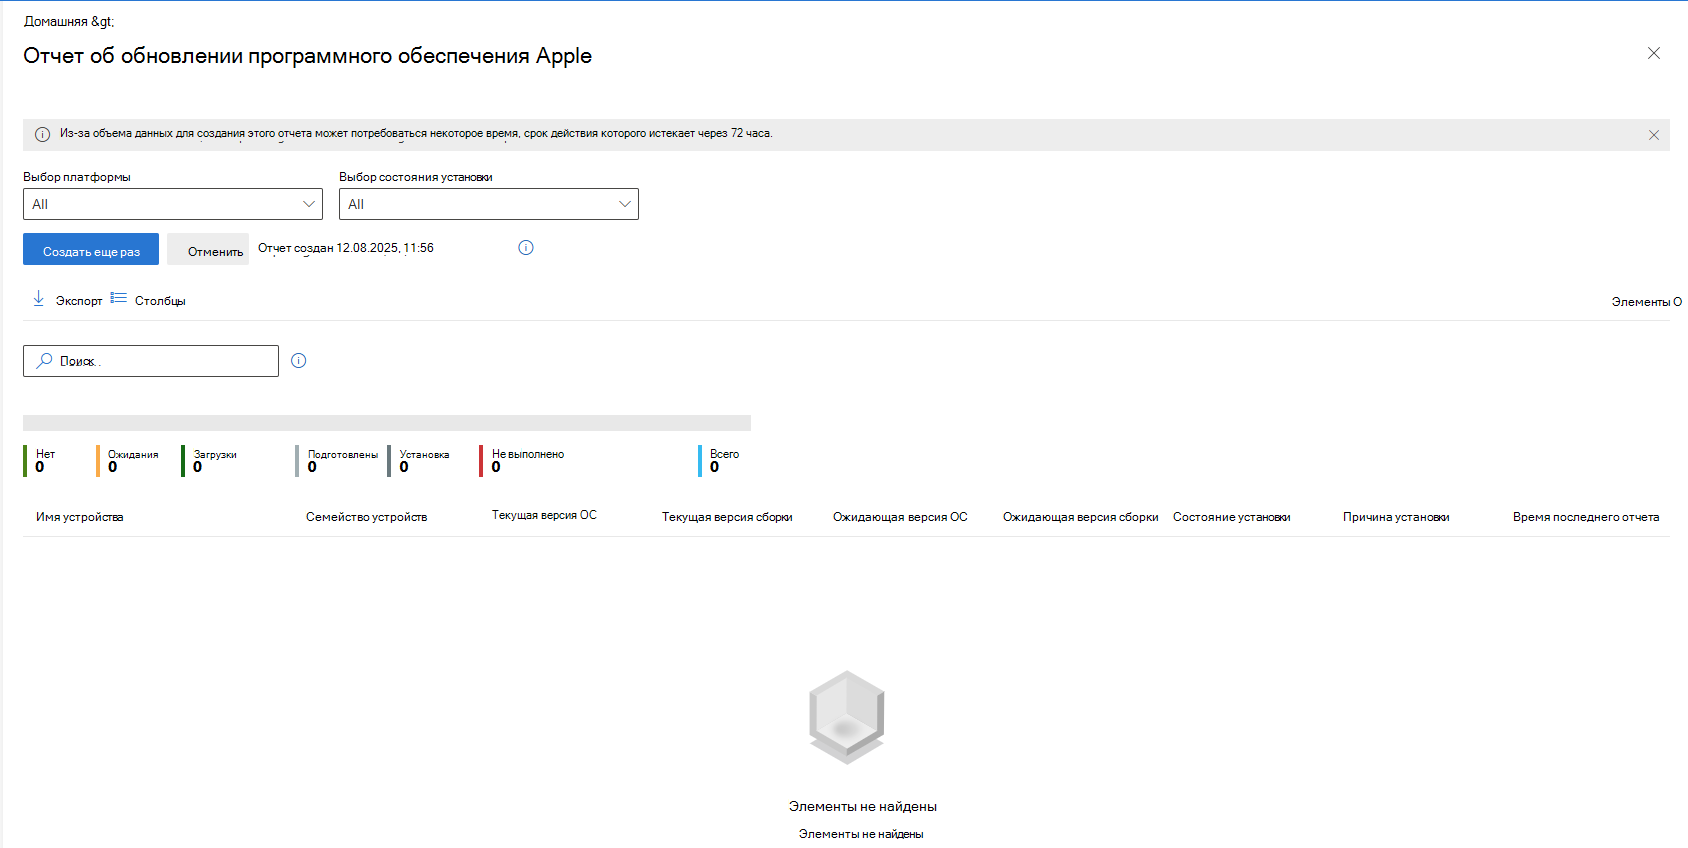This screenshot has width=1688, height=848.
Task: Sort by 'Текущая версия сборки' column header
Action: pos(727,517)
